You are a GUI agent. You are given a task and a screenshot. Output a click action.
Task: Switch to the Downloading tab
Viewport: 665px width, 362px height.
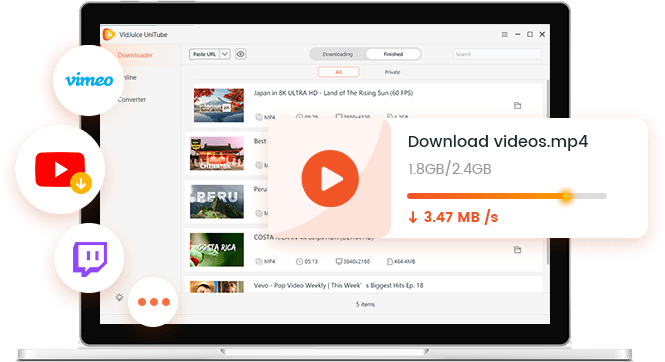[338, 54]
